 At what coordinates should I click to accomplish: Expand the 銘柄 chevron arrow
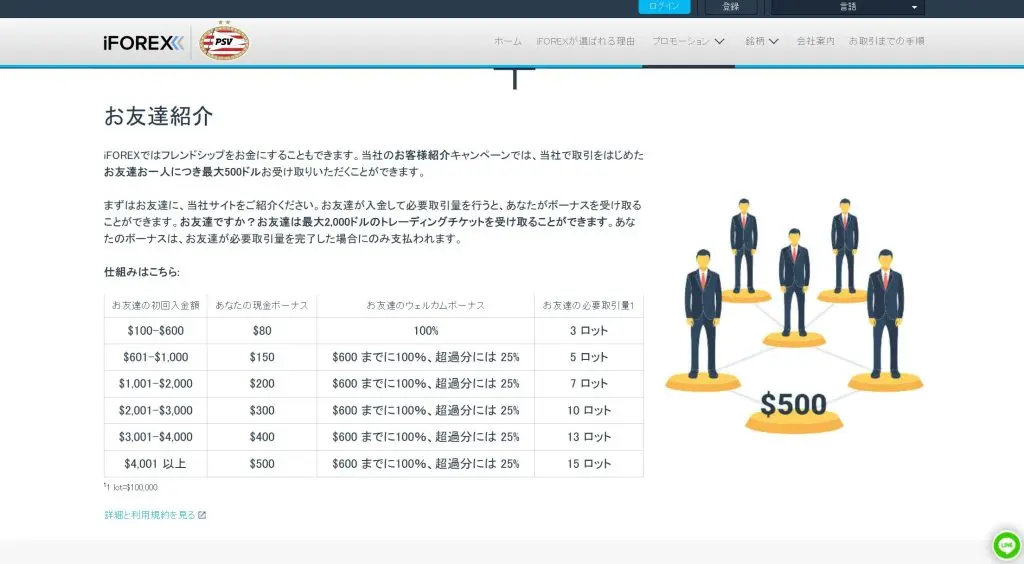tap(773, 42)
